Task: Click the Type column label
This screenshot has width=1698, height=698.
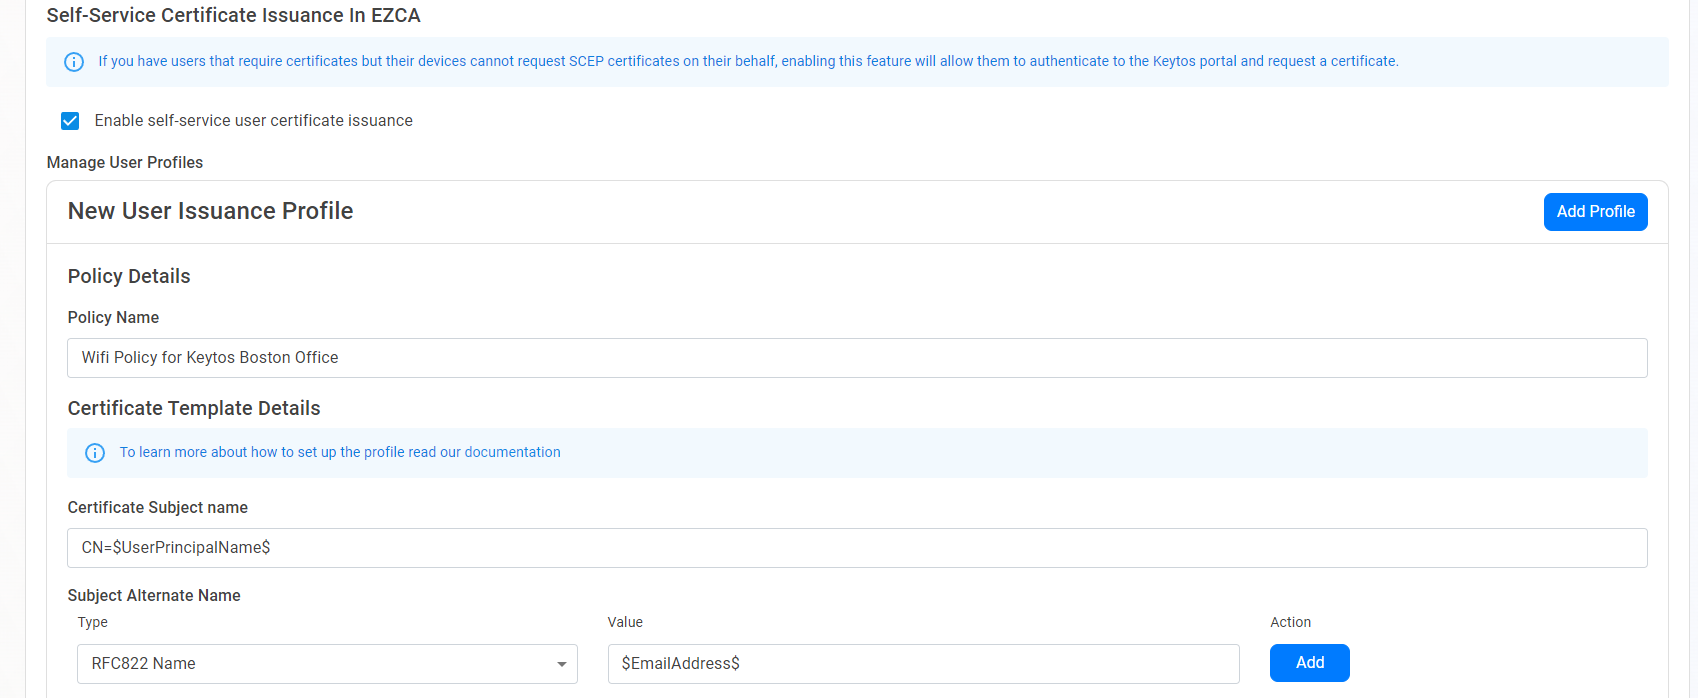Action: coord(93,622)
